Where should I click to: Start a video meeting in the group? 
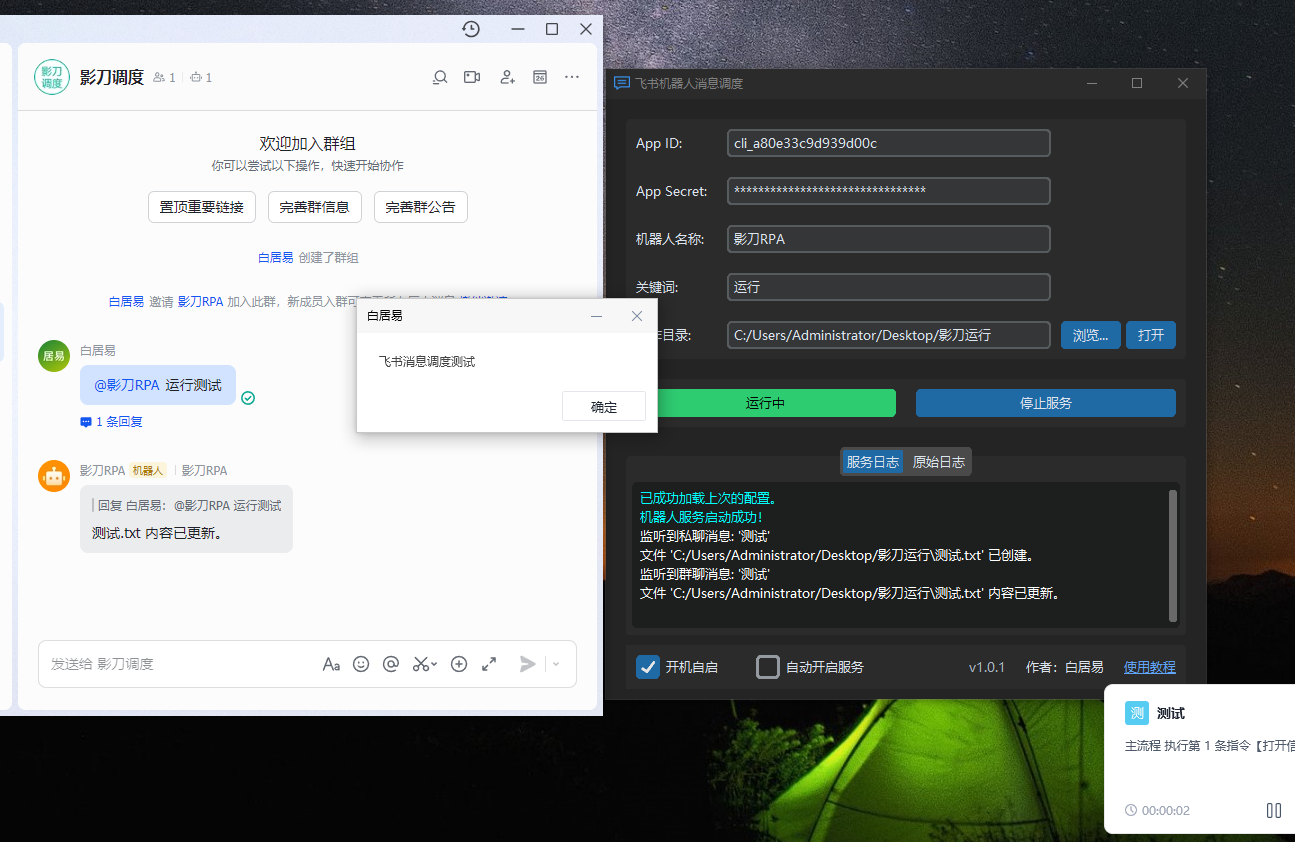point(472,77)
